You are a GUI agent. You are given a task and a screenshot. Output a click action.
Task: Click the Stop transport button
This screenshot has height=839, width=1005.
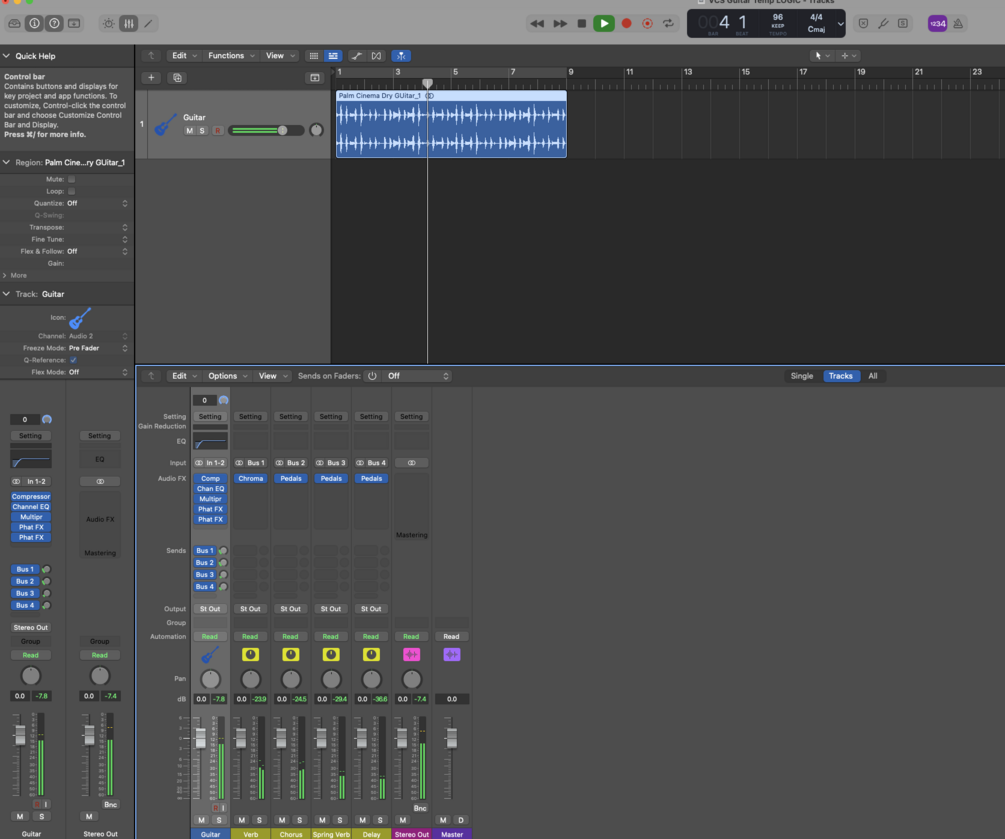(x=582, y=24)
